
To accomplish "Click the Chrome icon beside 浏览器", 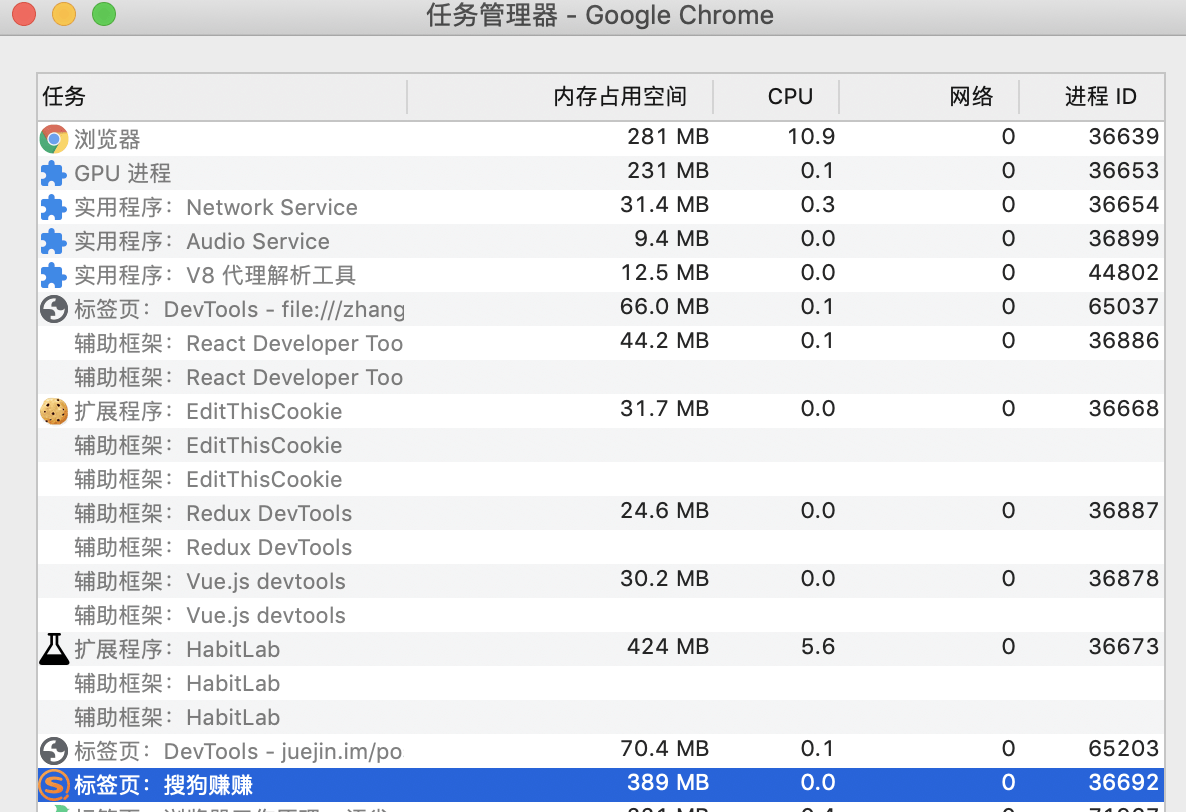I will point(54,139).
